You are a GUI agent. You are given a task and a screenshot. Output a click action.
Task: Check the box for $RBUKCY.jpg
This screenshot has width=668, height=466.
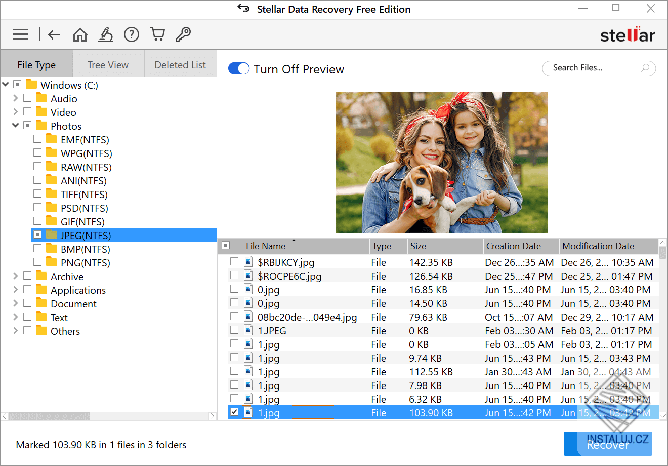tap(234, 262)
